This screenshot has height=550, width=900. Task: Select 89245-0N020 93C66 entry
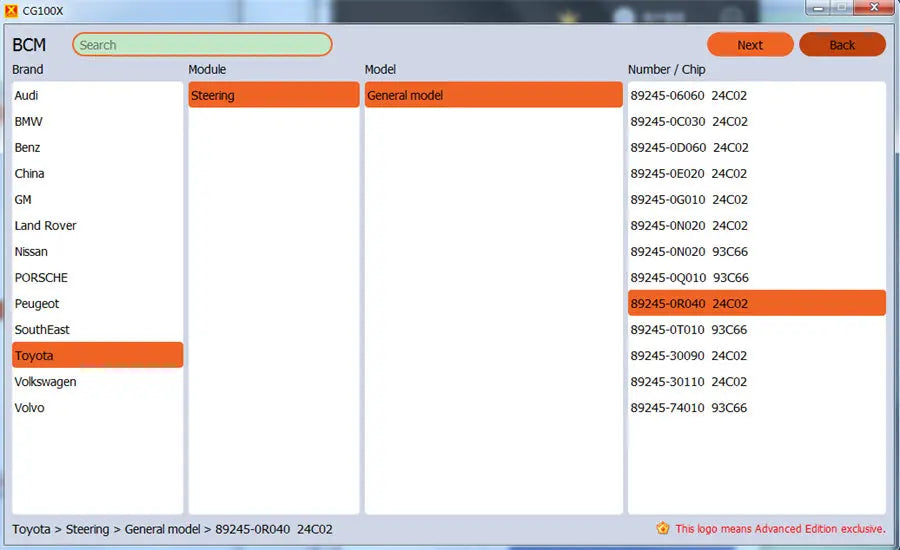pos(757,251)
